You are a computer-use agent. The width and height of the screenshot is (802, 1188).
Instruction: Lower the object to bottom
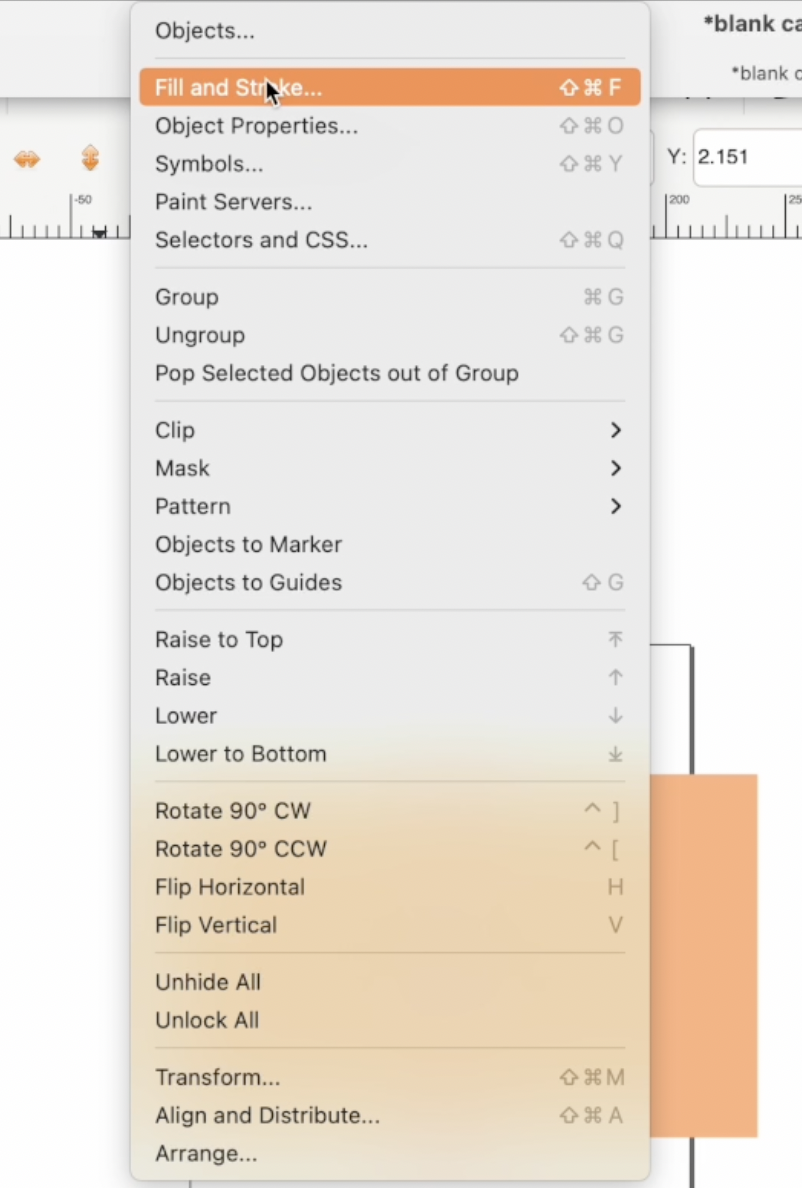240,753
